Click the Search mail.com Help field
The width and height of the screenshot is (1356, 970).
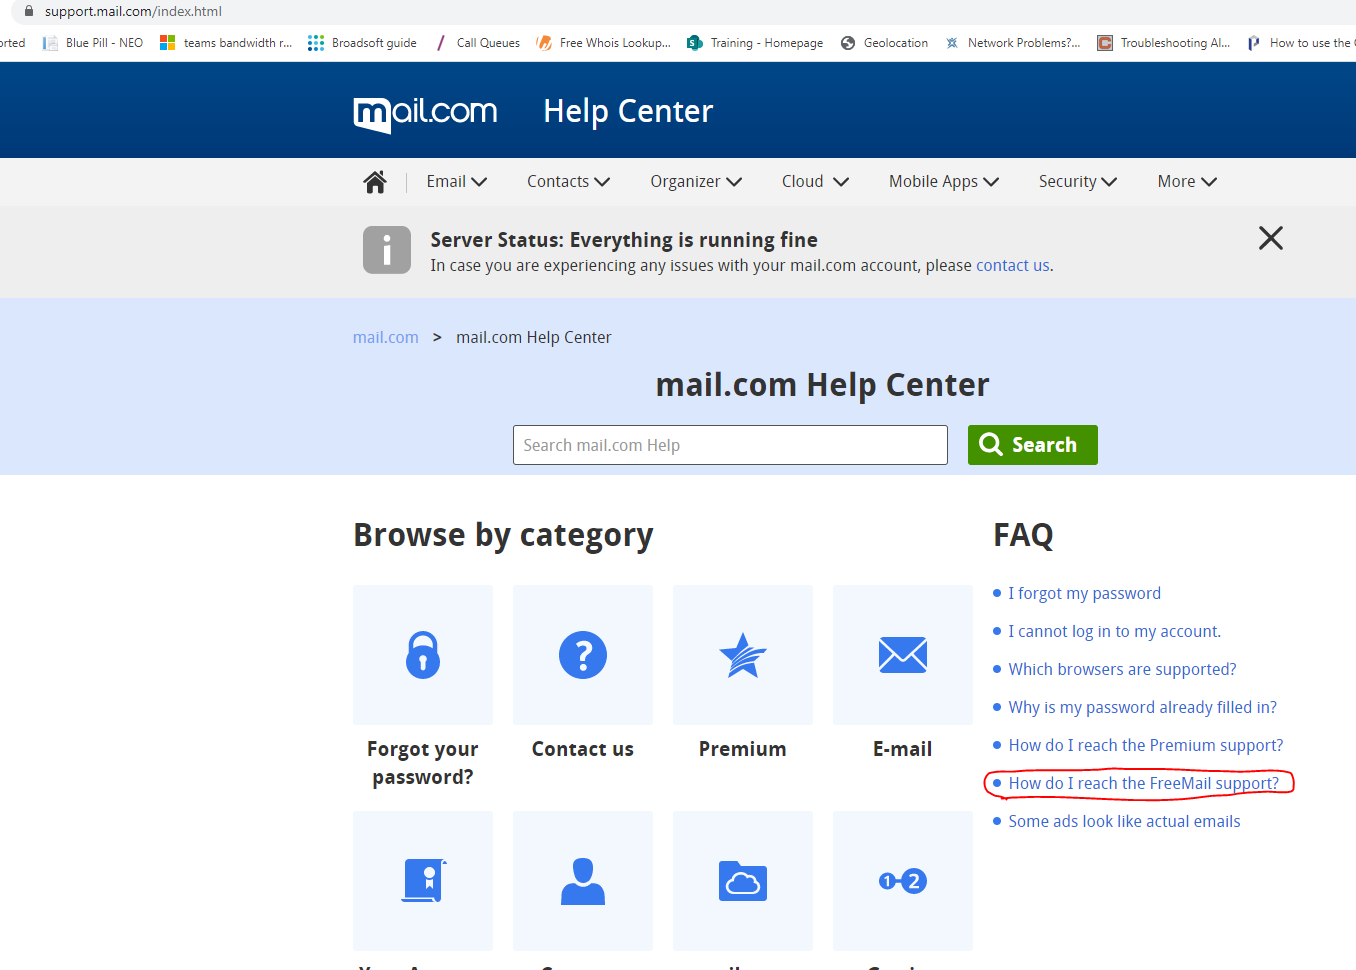730,445
